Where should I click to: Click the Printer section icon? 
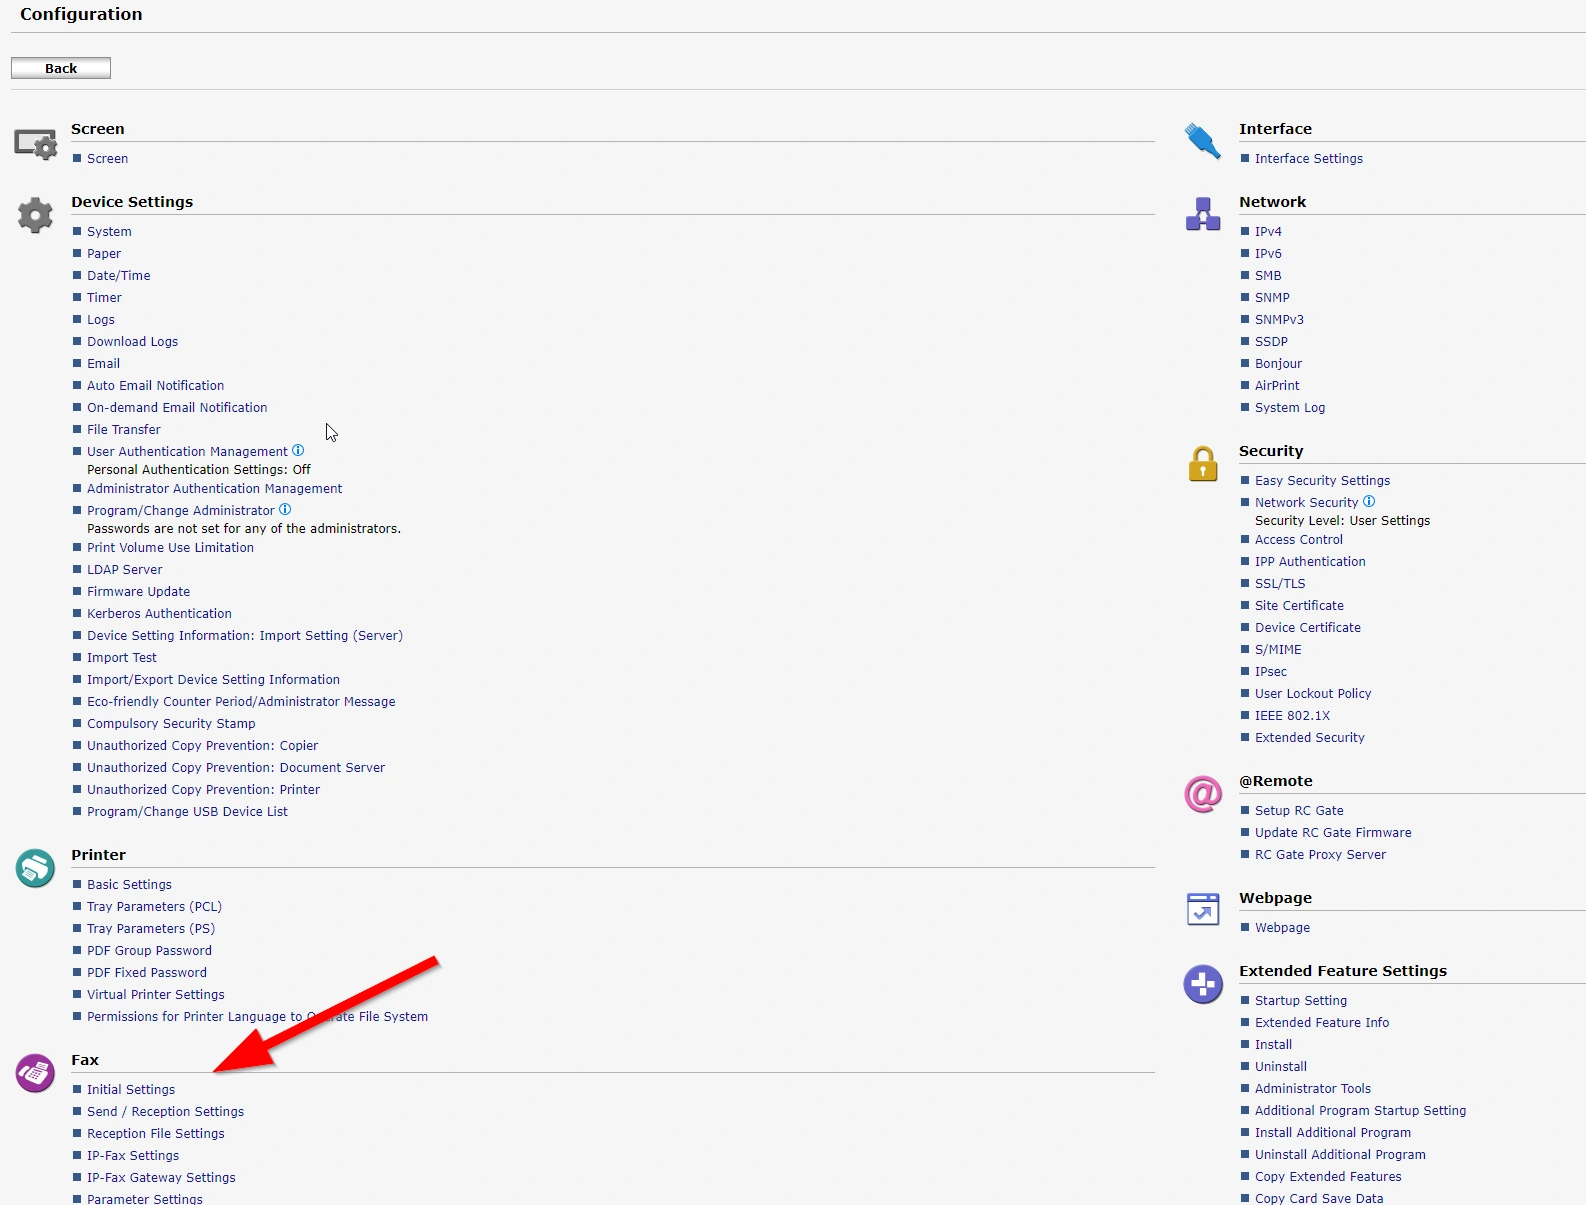coord(35,868)
